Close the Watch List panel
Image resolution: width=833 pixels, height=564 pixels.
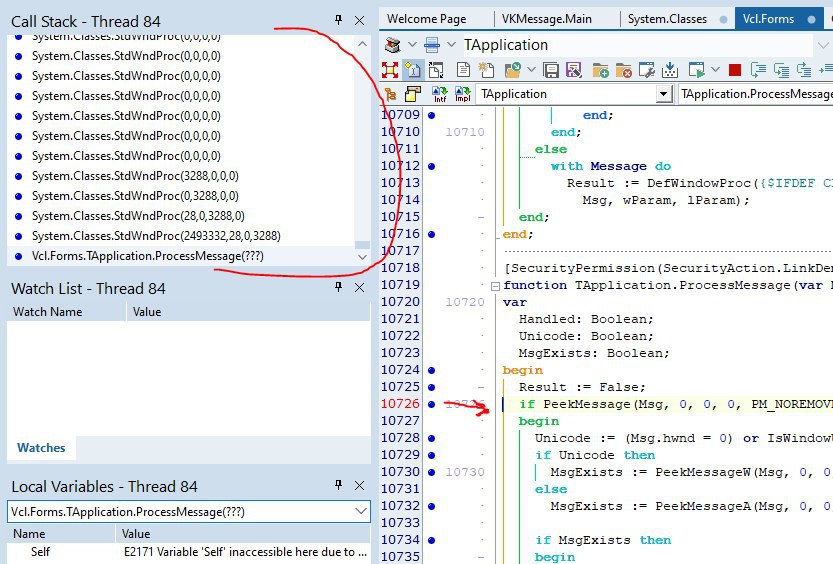(359, 288)
